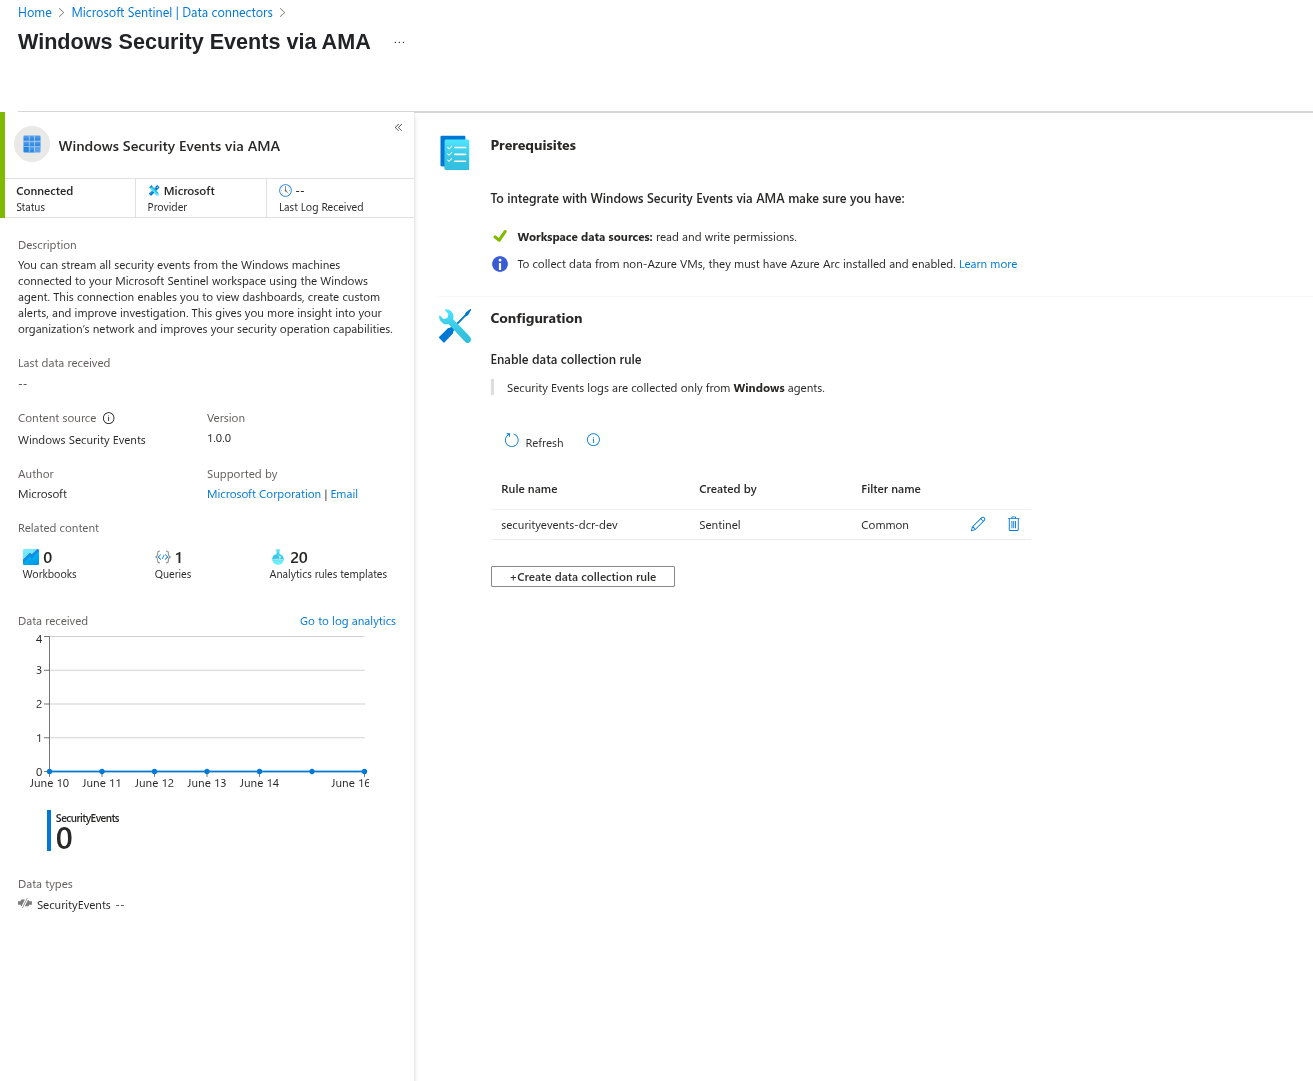Click the SecurityEvents data type row
Viewport: 1313px width, 1081px height.
(x=71, y=904)
